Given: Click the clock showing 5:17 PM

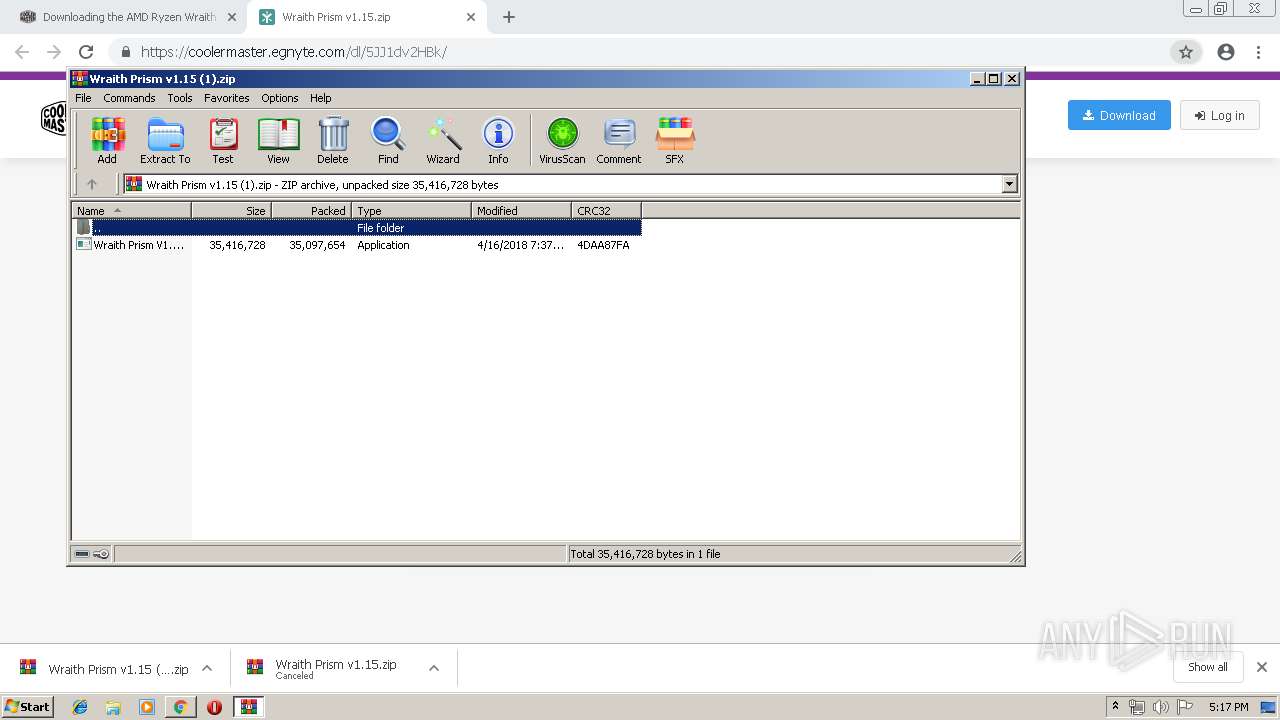Looking at the screenshot, I should tap(1228, 707).
